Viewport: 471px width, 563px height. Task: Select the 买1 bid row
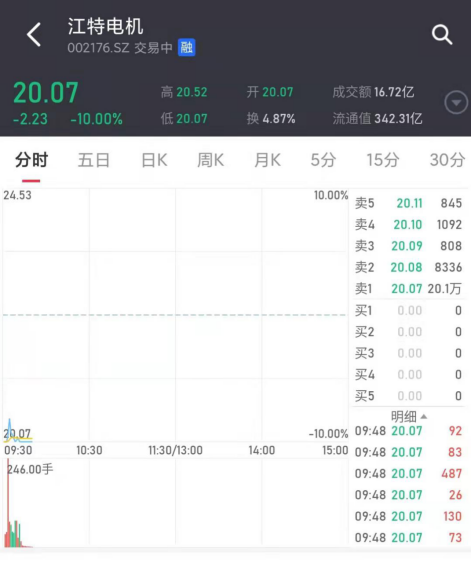[x=408, y=310]
